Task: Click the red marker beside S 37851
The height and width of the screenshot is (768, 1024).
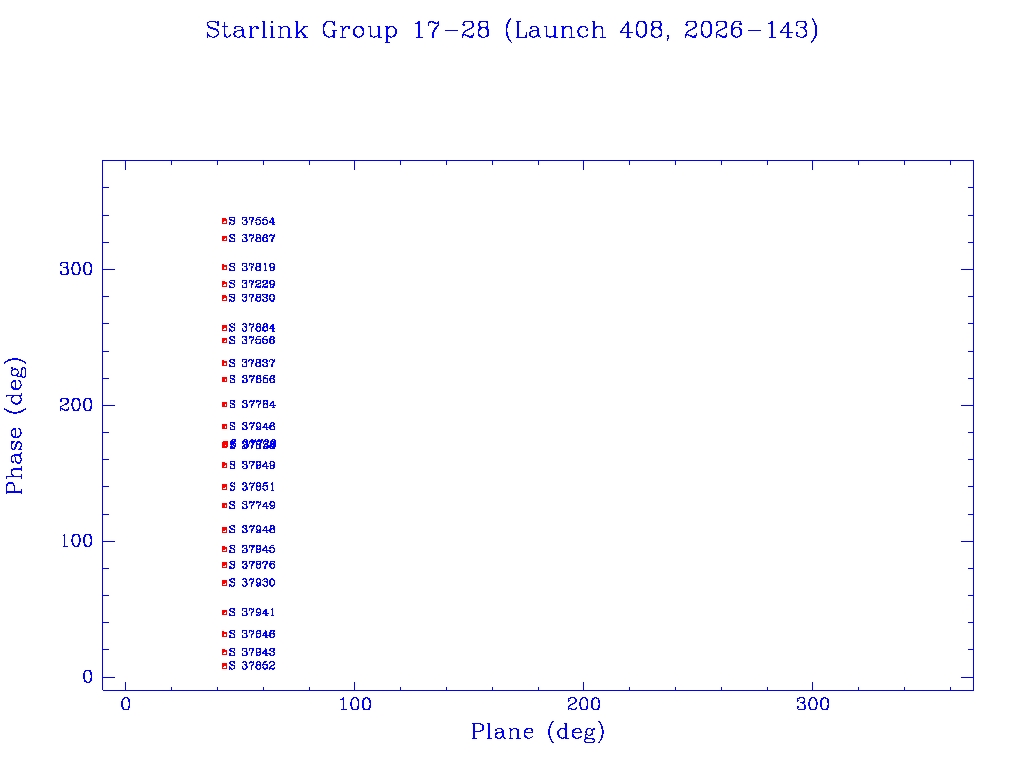Action: click(x=225, y=487)
